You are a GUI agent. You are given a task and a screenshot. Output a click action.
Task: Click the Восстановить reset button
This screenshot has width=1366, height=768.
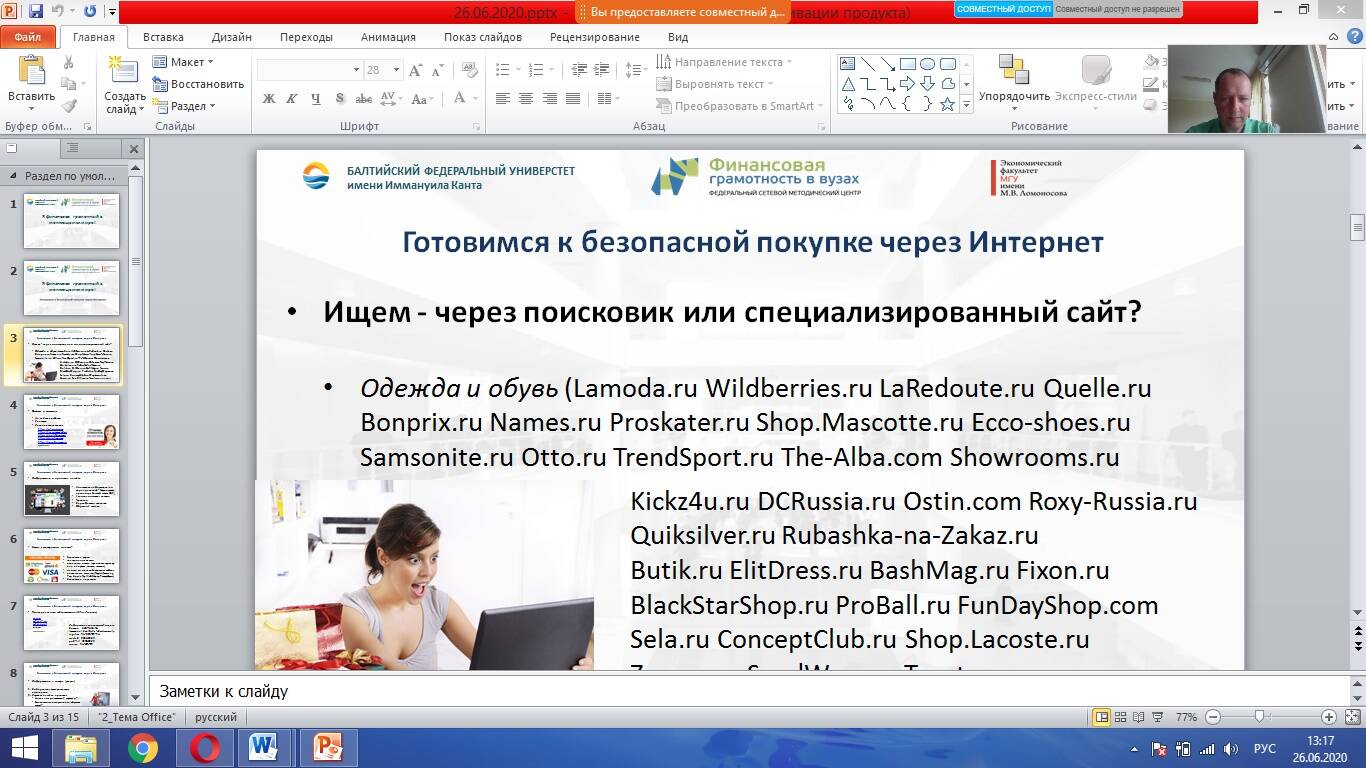198,84
